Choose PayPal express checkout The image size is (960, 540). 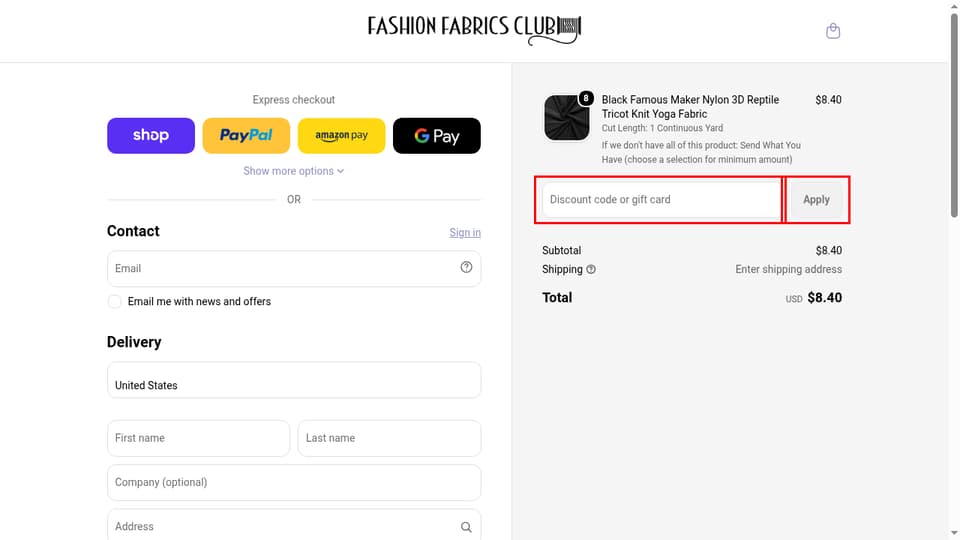click(x=246, y=135)
